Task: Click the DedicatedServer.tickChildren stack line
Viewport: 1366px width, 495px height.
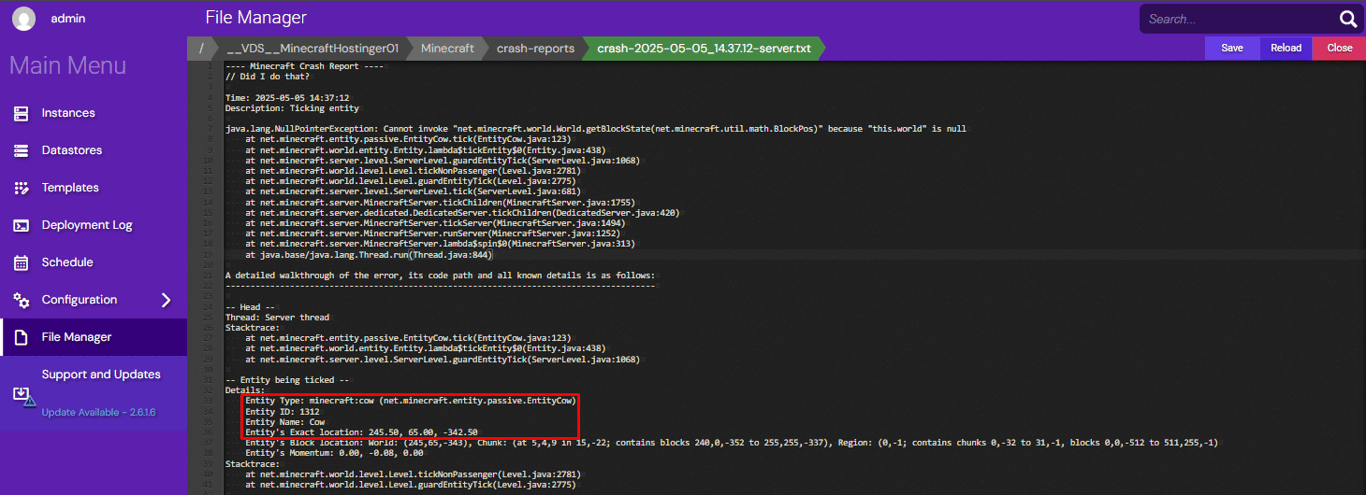Action: click(462, 212)
